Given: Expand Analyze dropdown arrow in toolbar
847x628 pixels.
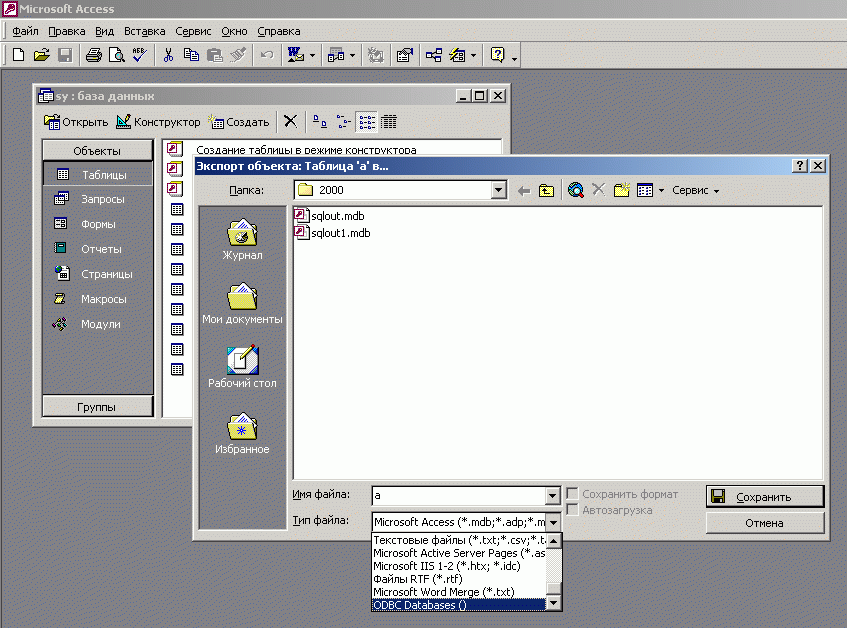Looking at the screenshot, I should [x=352, y=55].
